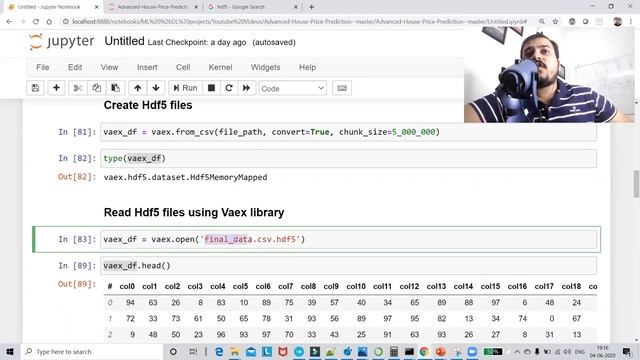The height and width of the screenshot is (360, 640).
Task: Copy selected cells icon
Action: click(96, 88)
